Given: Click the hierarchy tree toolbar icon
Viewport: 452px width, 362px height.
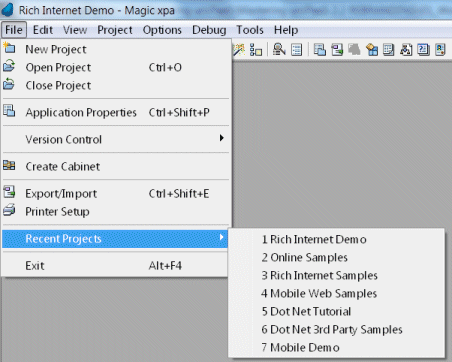Looking at the screenshot, I should pyautogui.click(x=256, y=50).
